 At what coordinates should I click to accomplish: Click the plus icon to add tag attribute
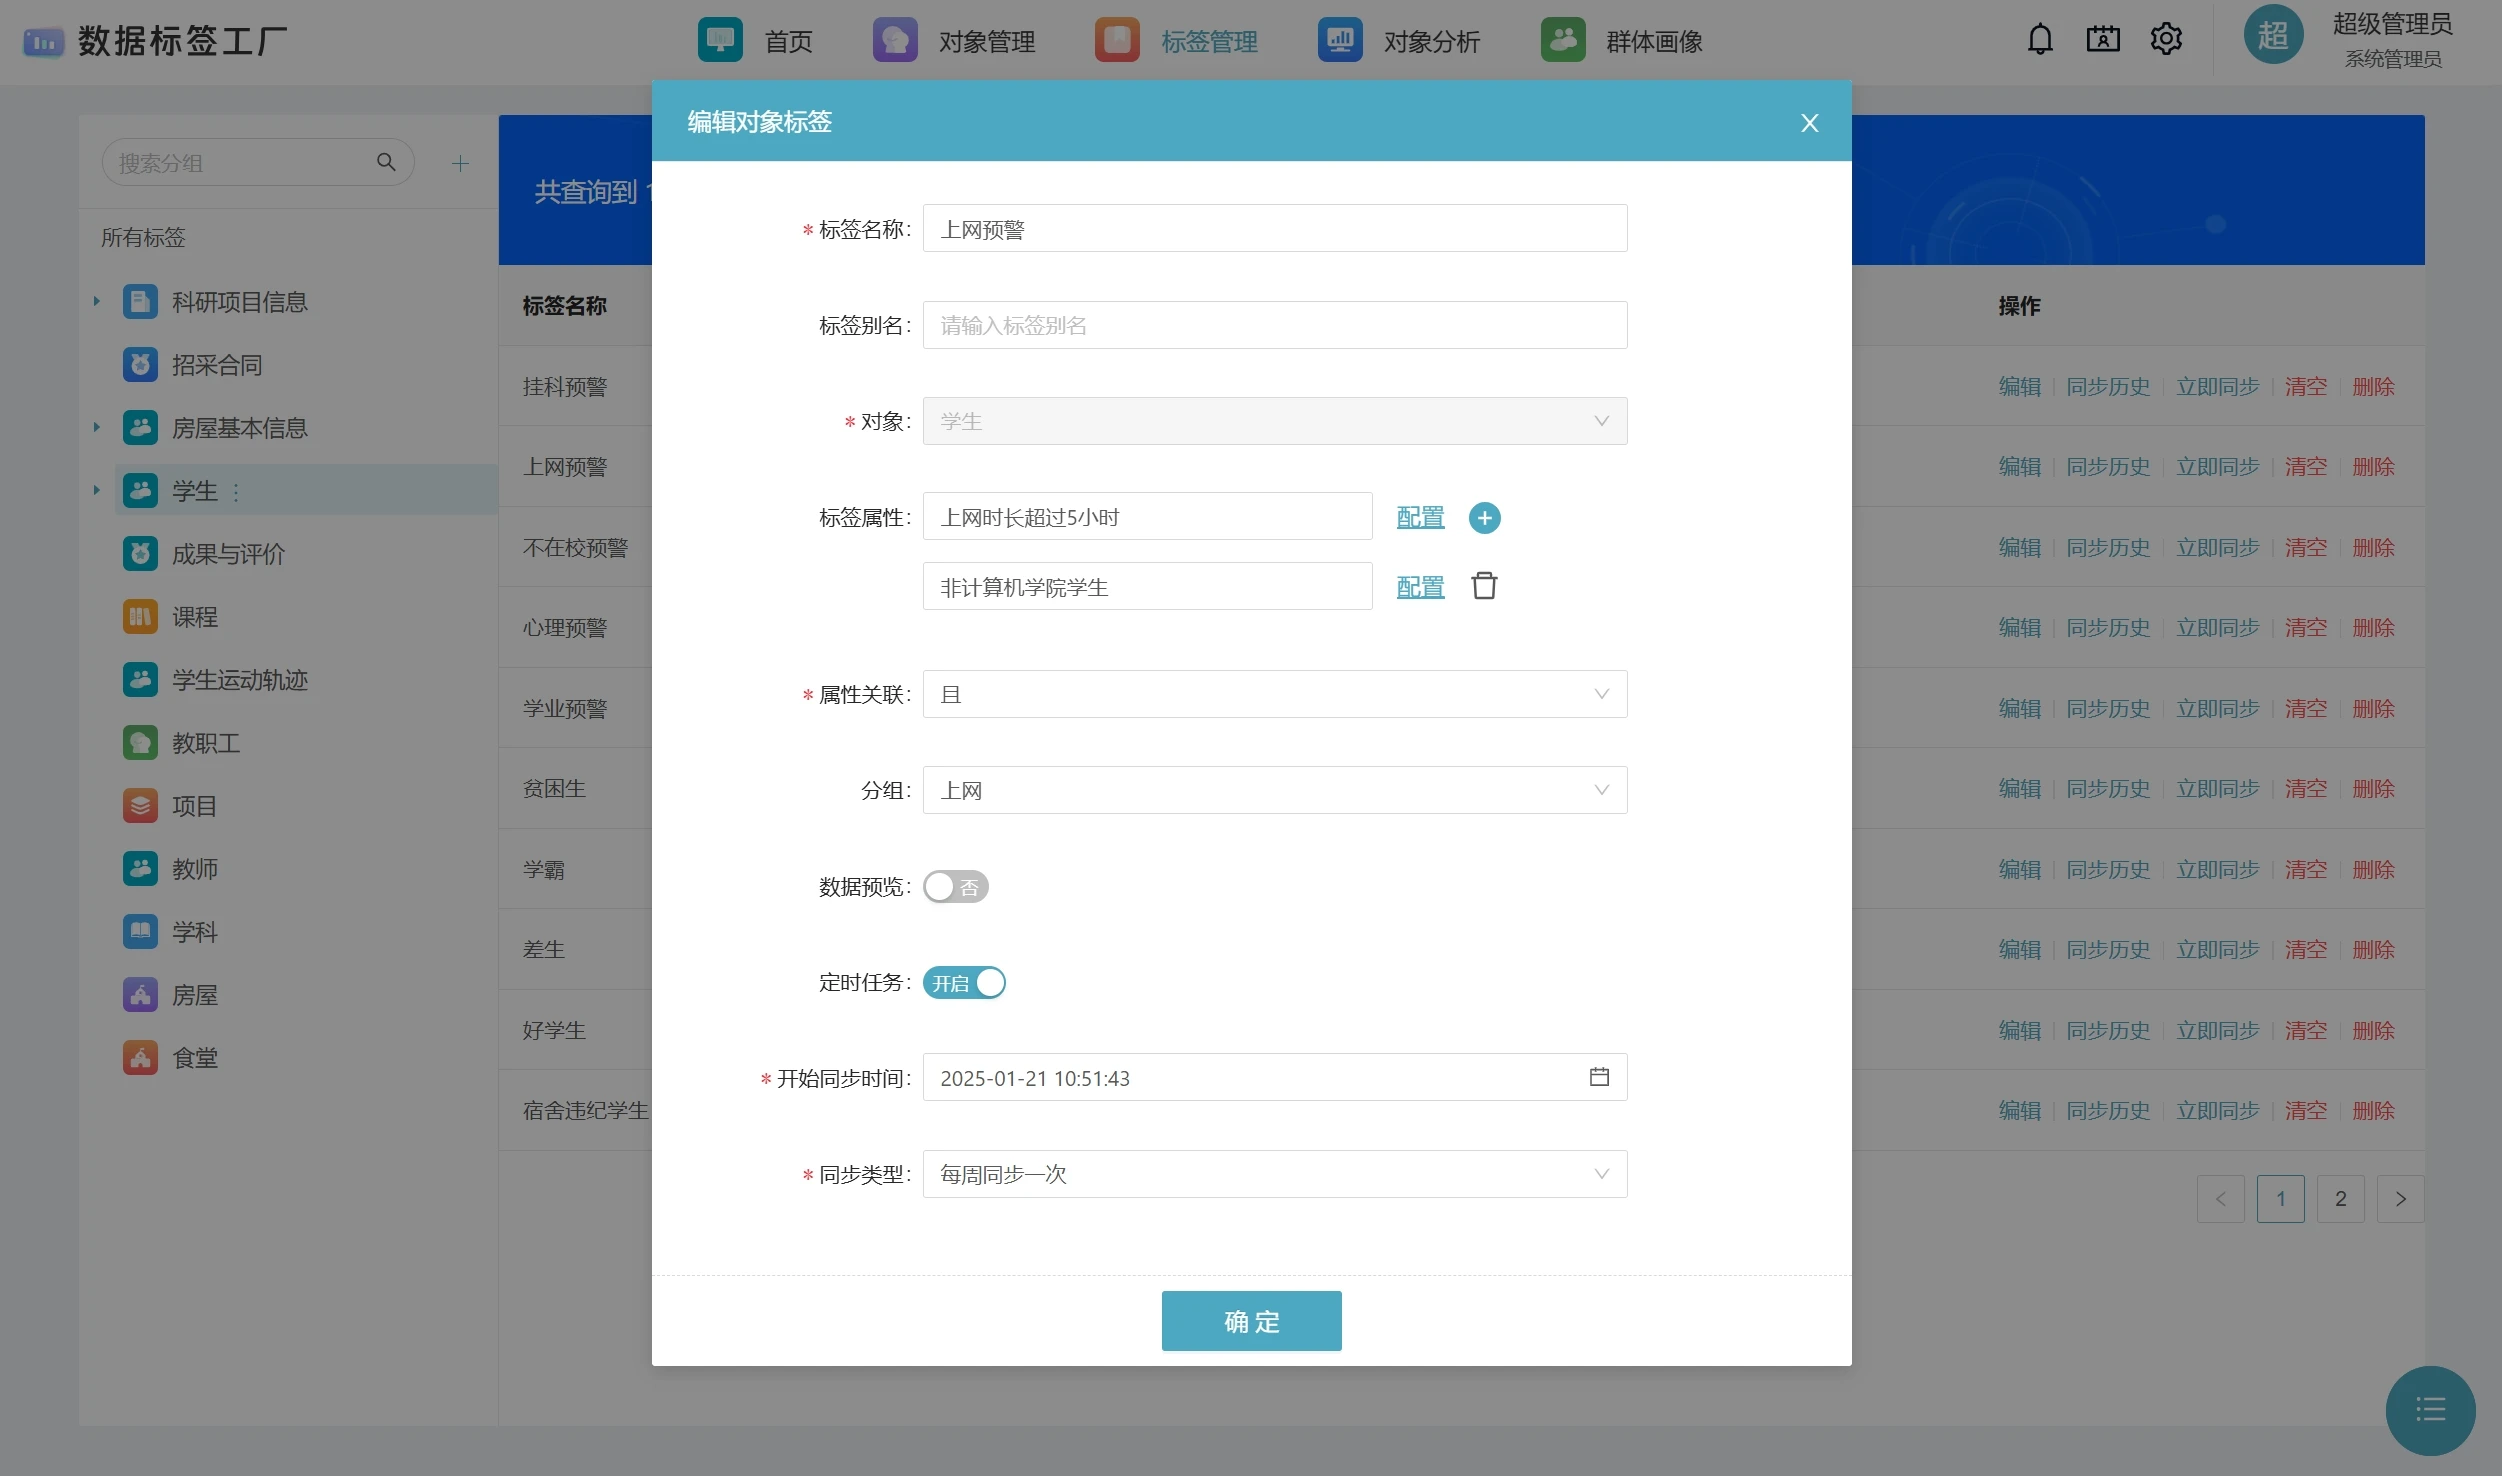(1484, 518)
